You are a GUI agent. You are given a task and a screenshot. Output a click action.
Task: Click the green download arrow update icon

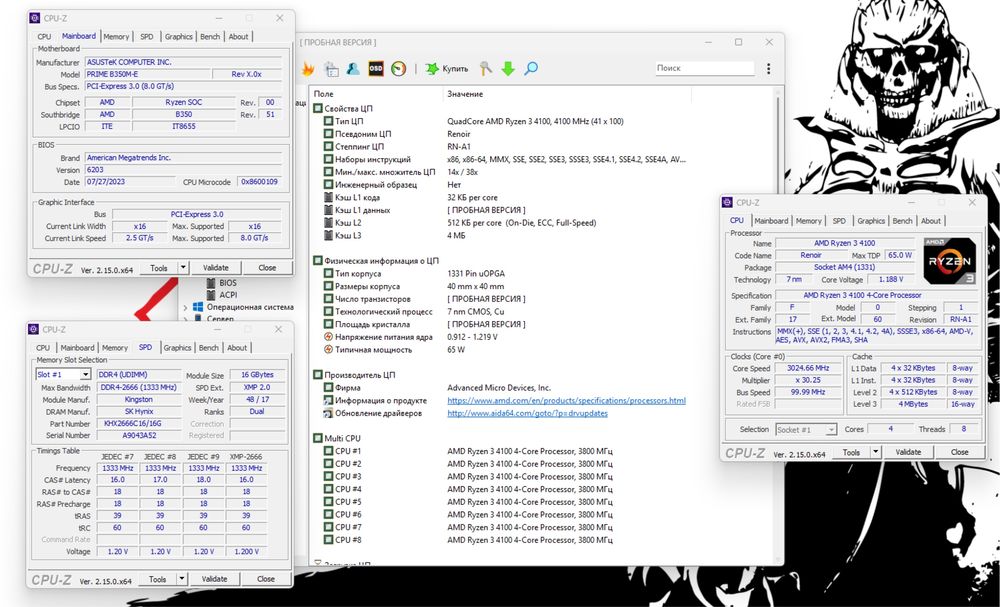(508, 68)
